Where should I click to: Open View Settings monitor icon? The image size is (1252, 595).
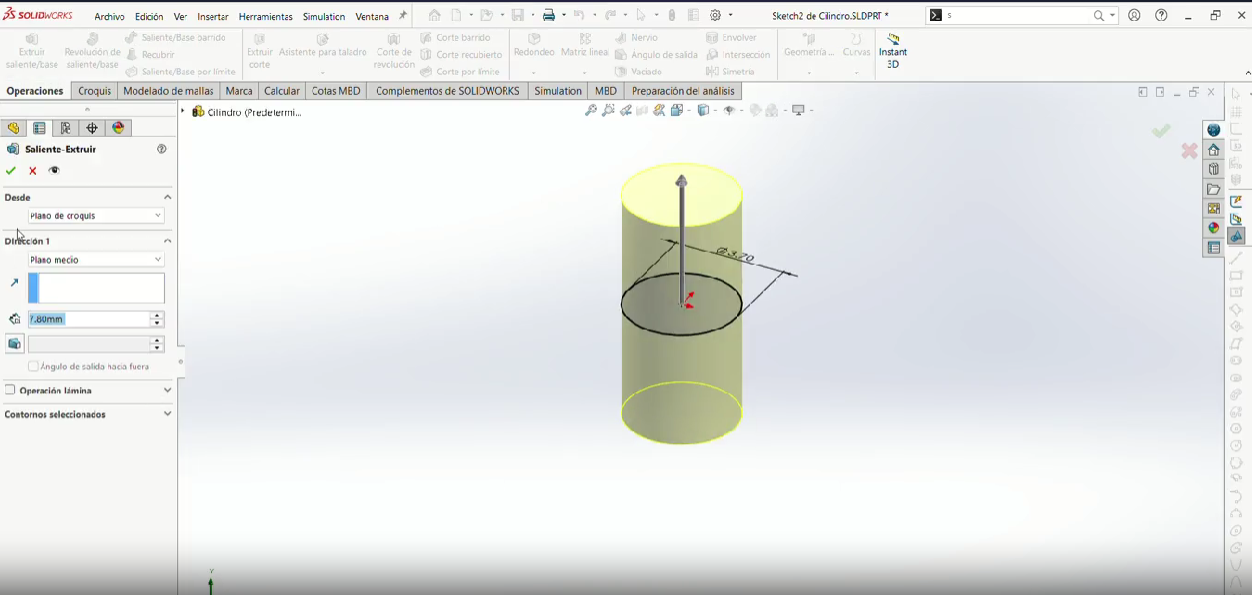click(798, 110)
